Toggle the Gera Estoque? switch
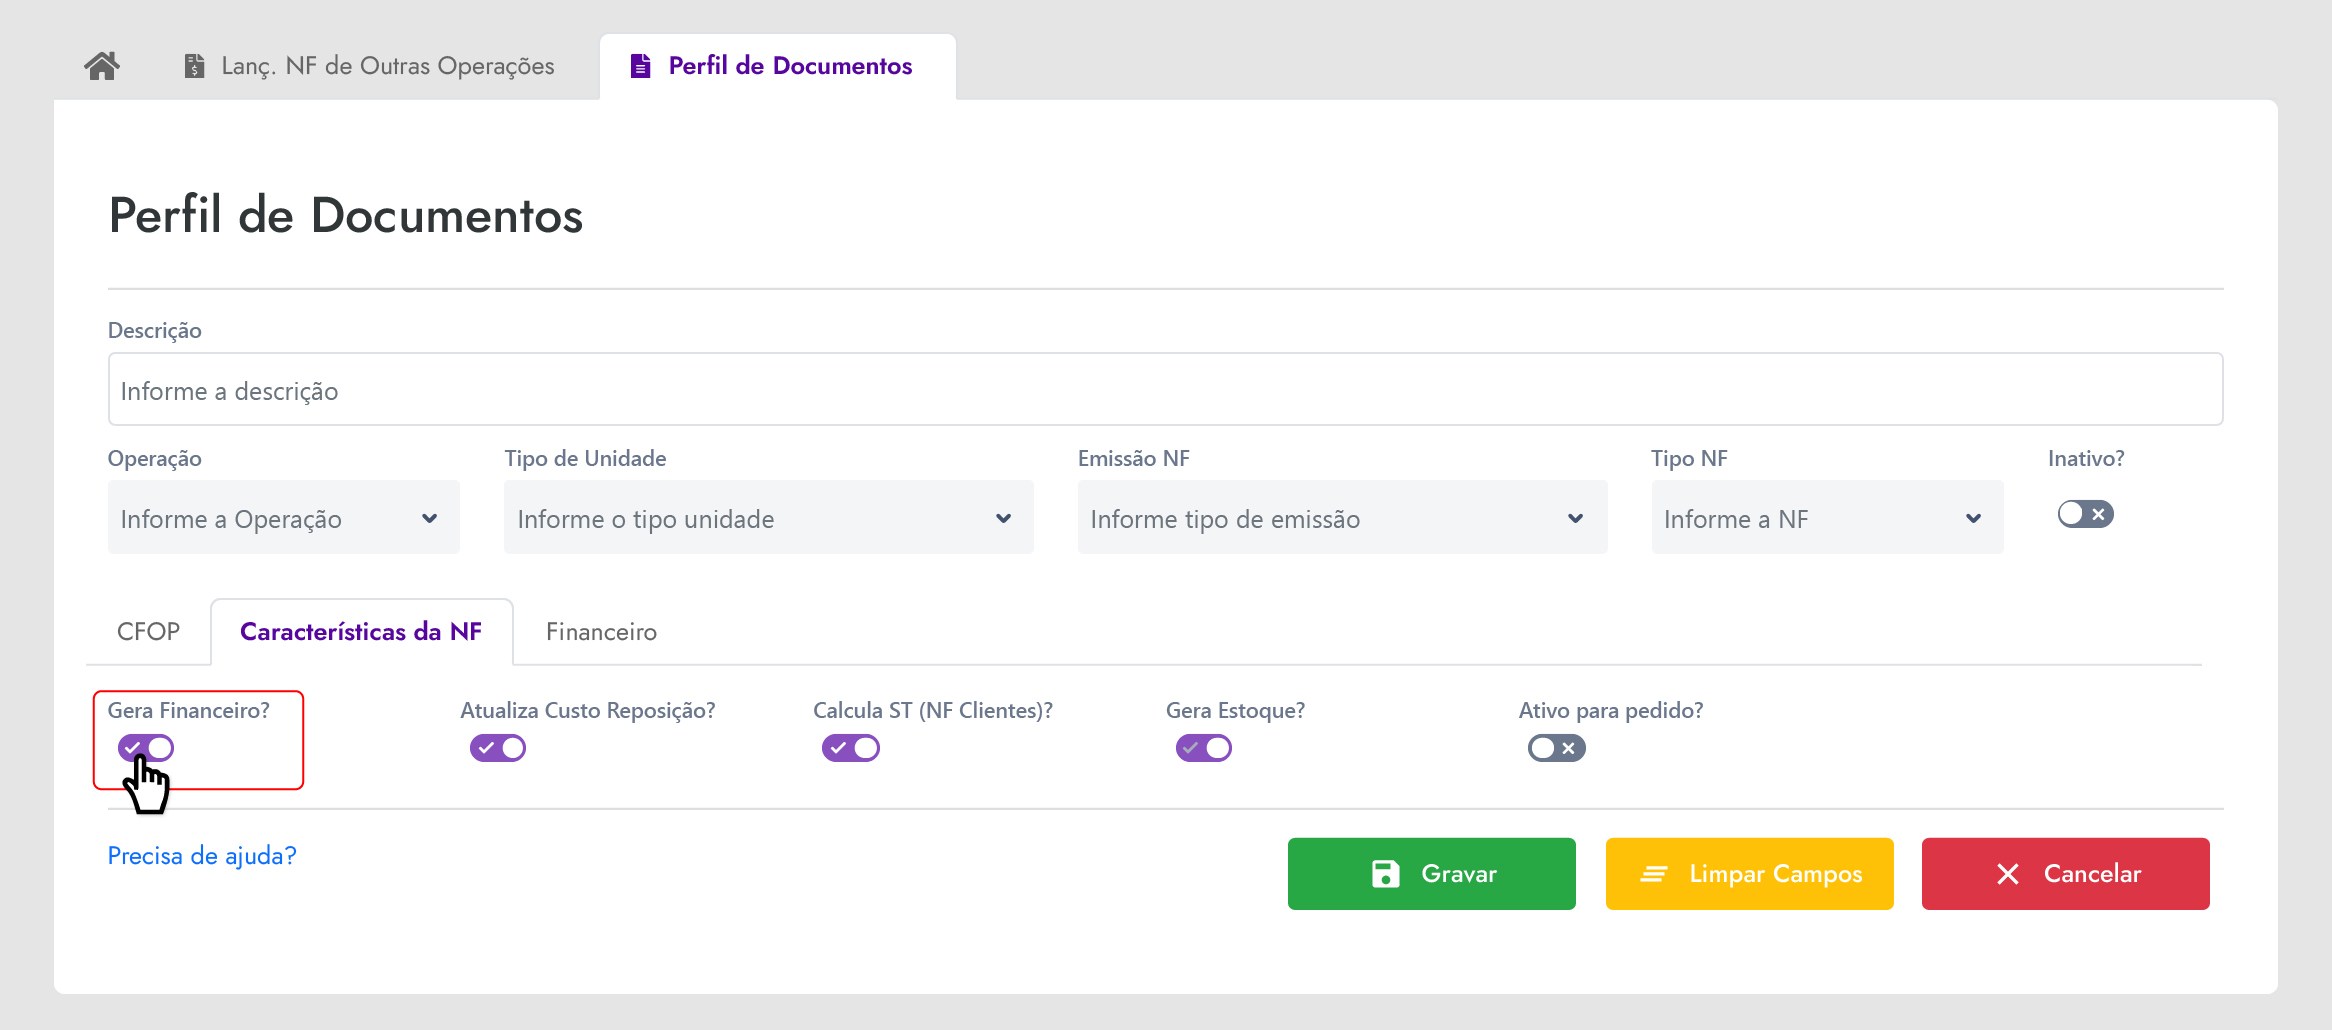This screenshot has height=1030, width=2332. [1204, 748]
